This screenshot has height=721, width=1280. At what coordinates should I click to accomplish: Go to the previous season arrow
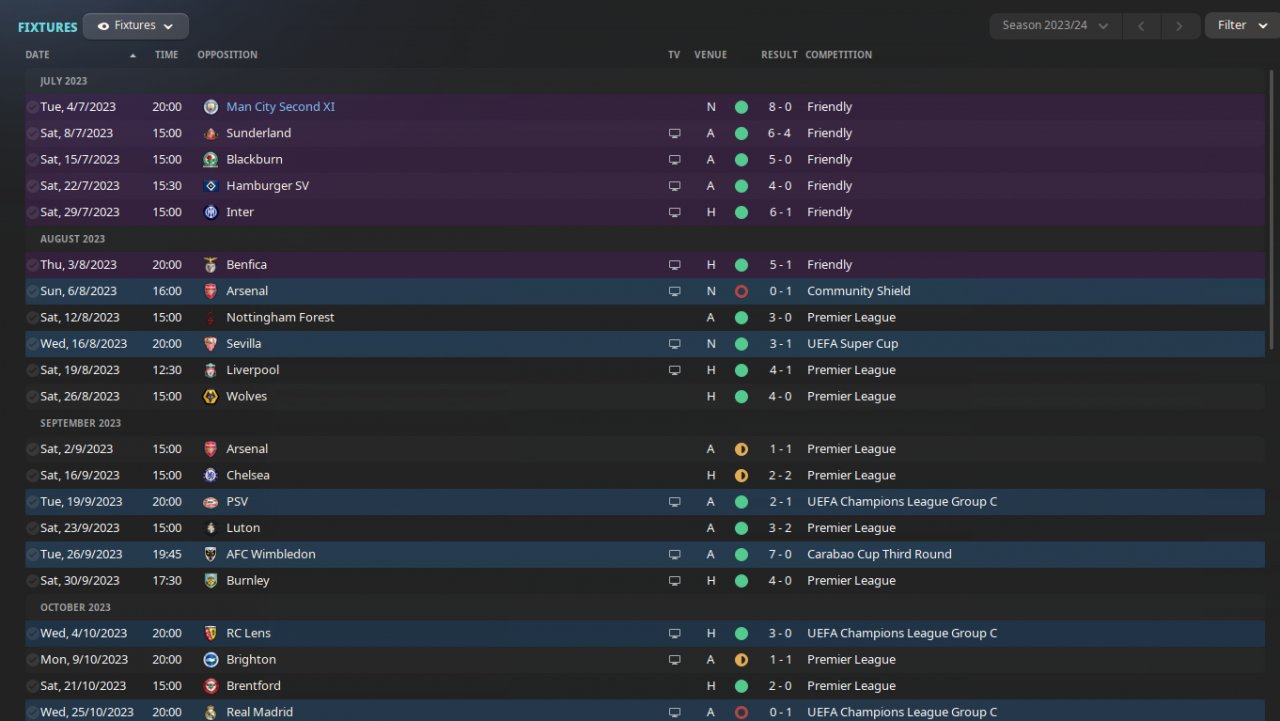pos(1141,26)
